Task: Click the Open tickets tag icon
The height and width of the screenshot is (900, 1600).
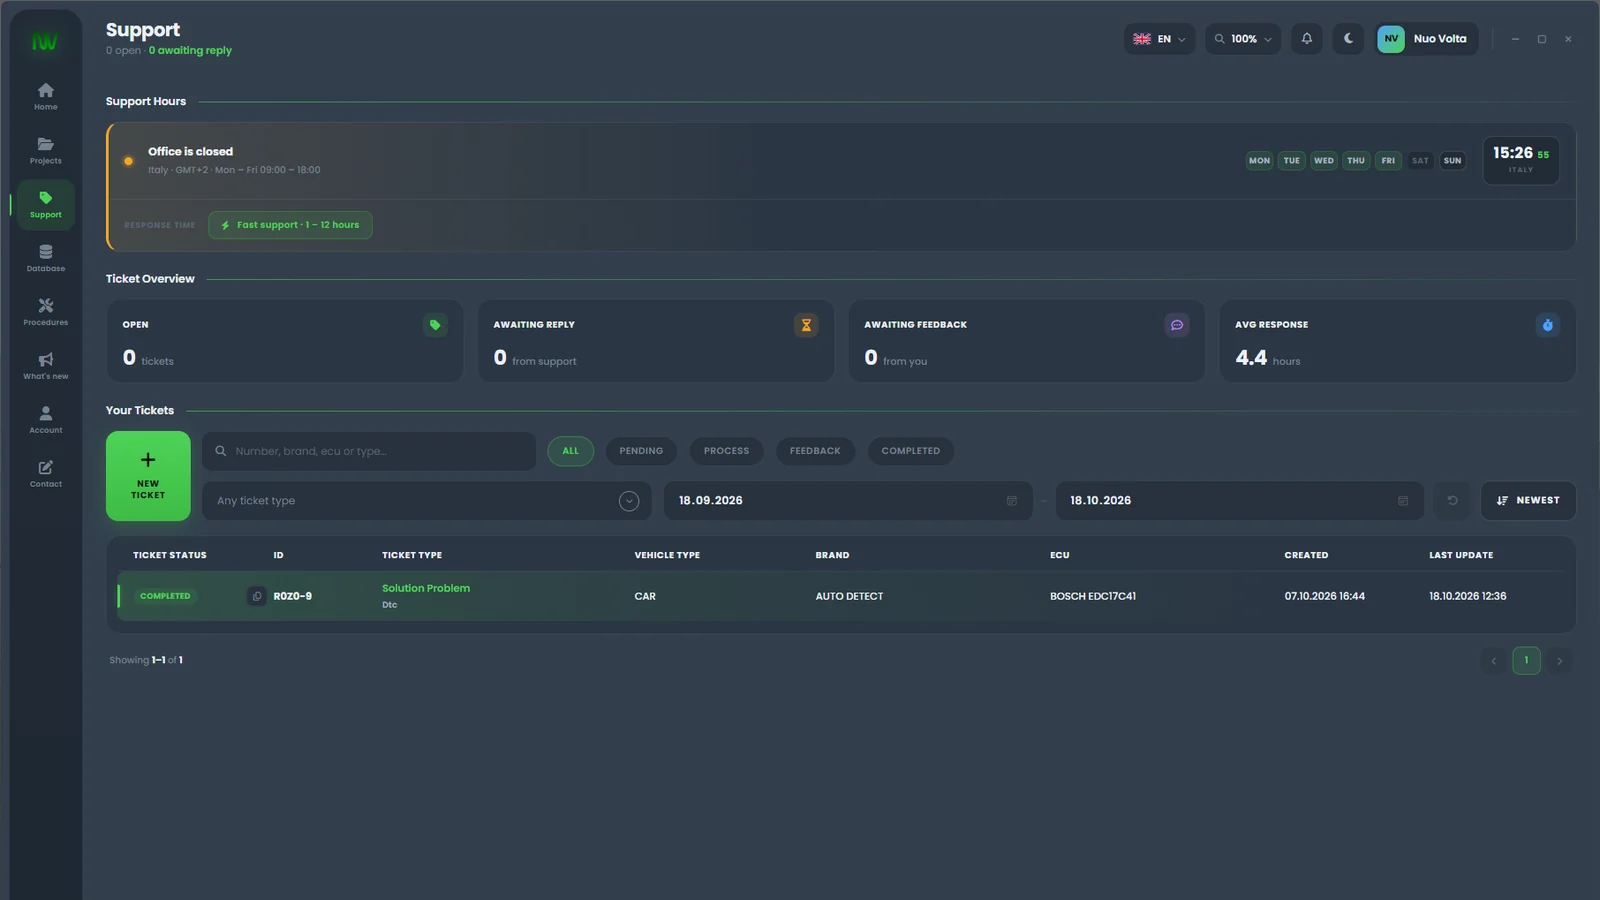Action: pyautogui.click(x=435, y=325)
